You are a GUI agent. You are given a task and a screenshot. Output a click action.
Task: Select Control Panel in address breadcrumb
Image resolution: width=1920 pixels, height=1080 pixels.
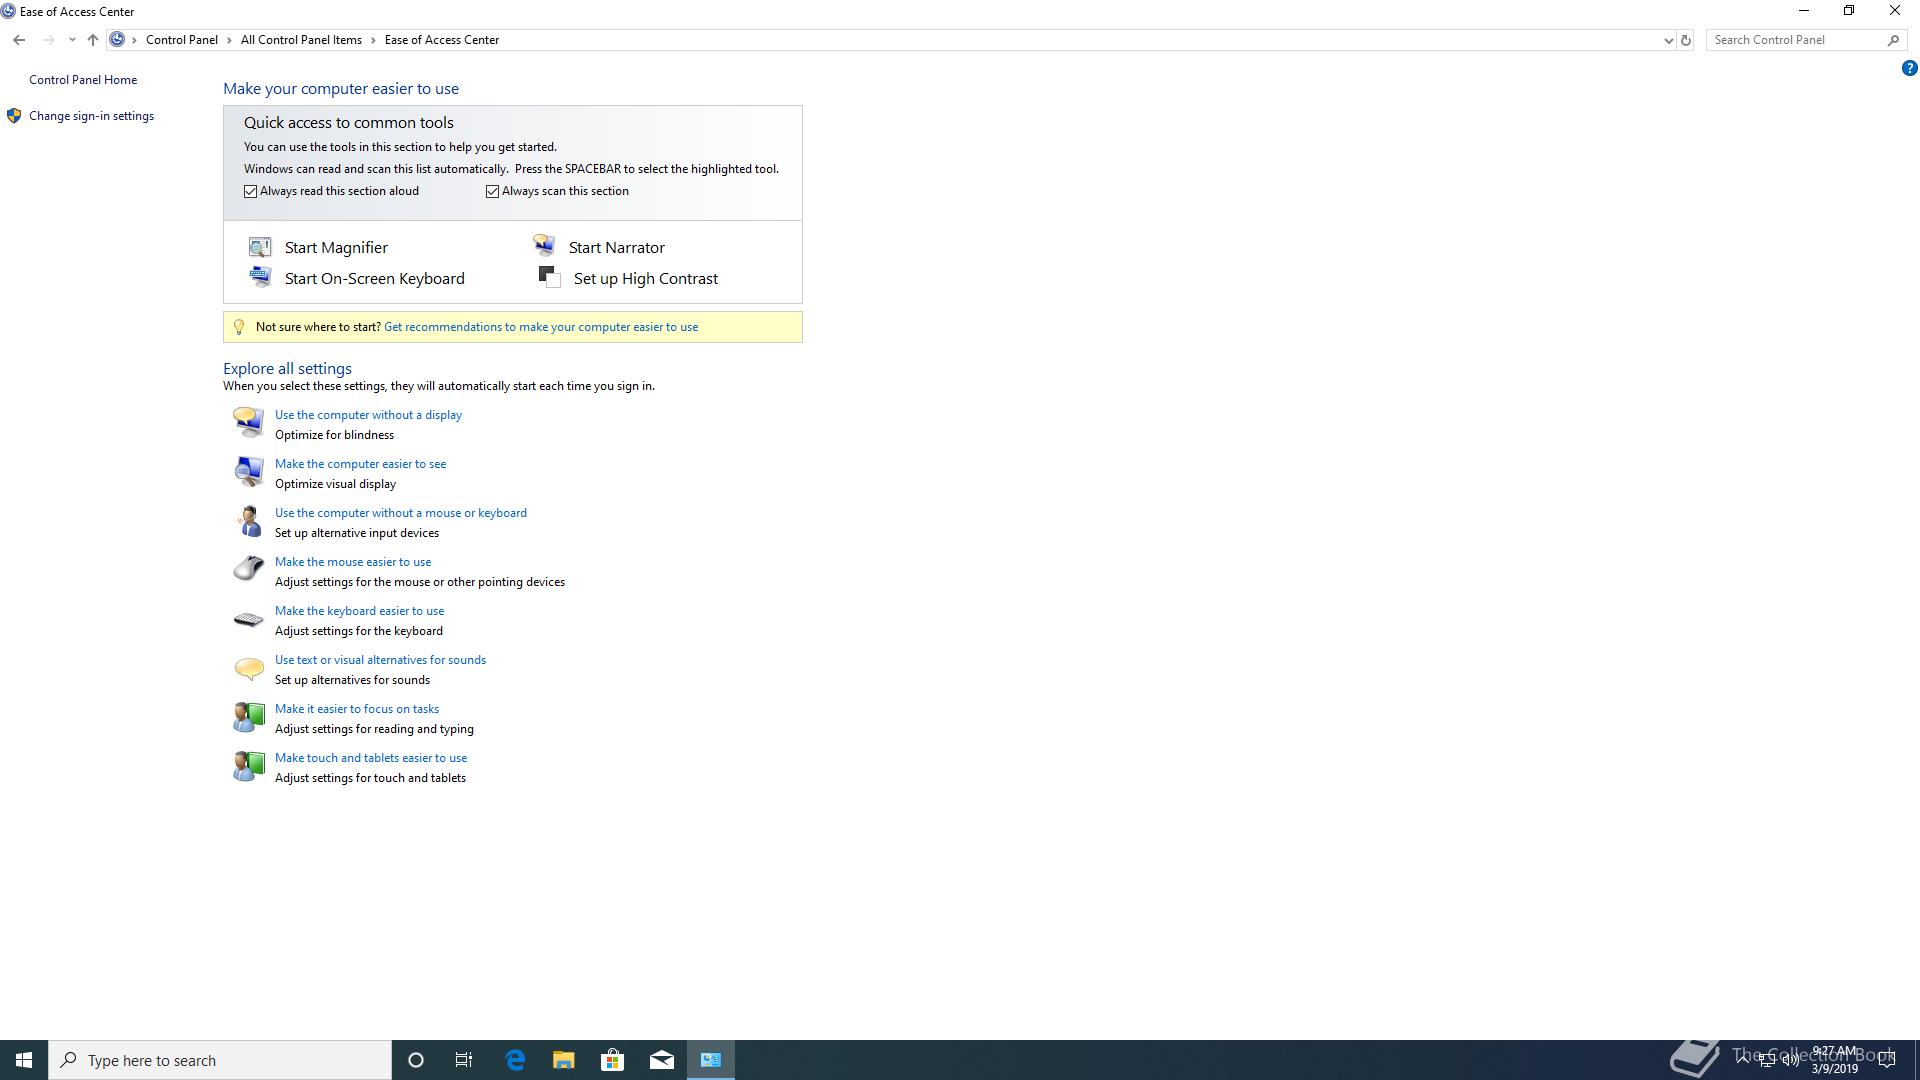click(x=181, y=40)
